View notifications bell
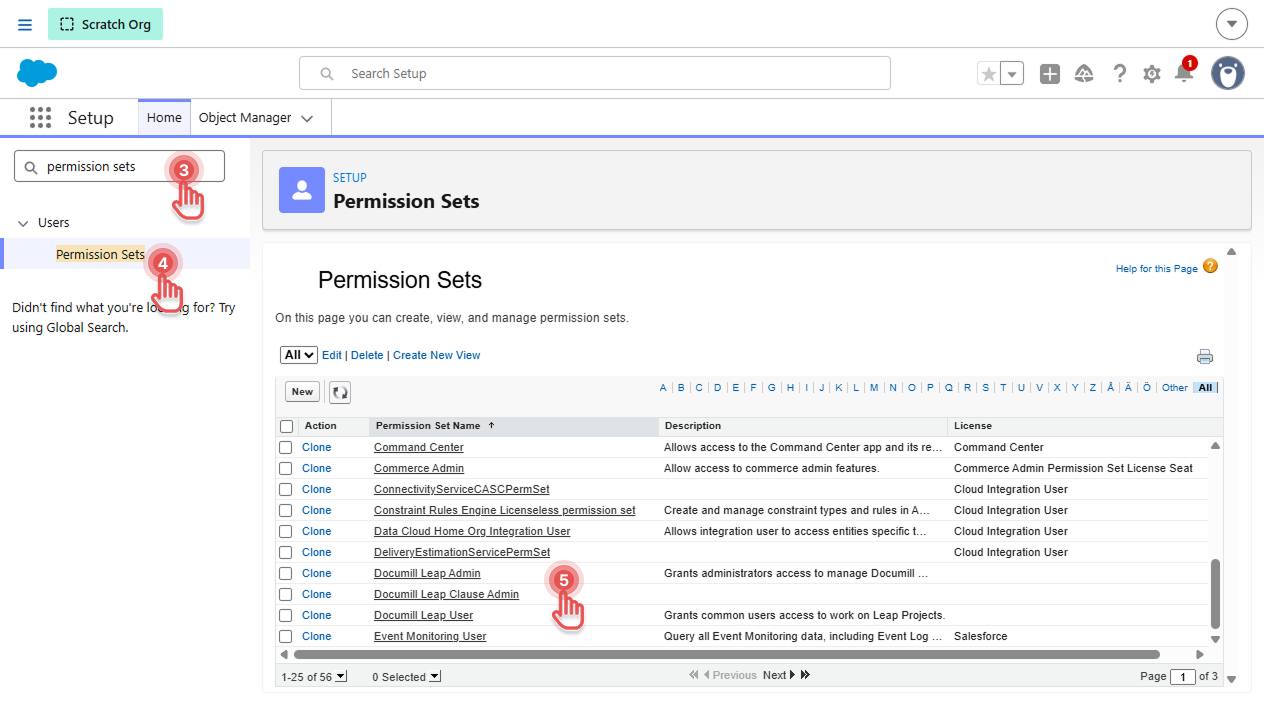Screen dimensions: 1264x705 click(x=1184, y=73)
